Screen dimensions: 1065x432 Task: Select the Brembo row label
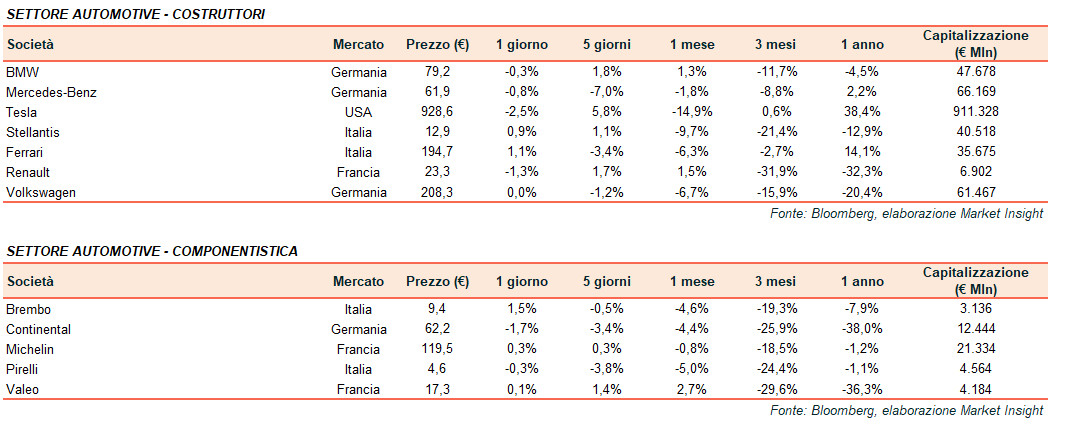pos(28,309)
